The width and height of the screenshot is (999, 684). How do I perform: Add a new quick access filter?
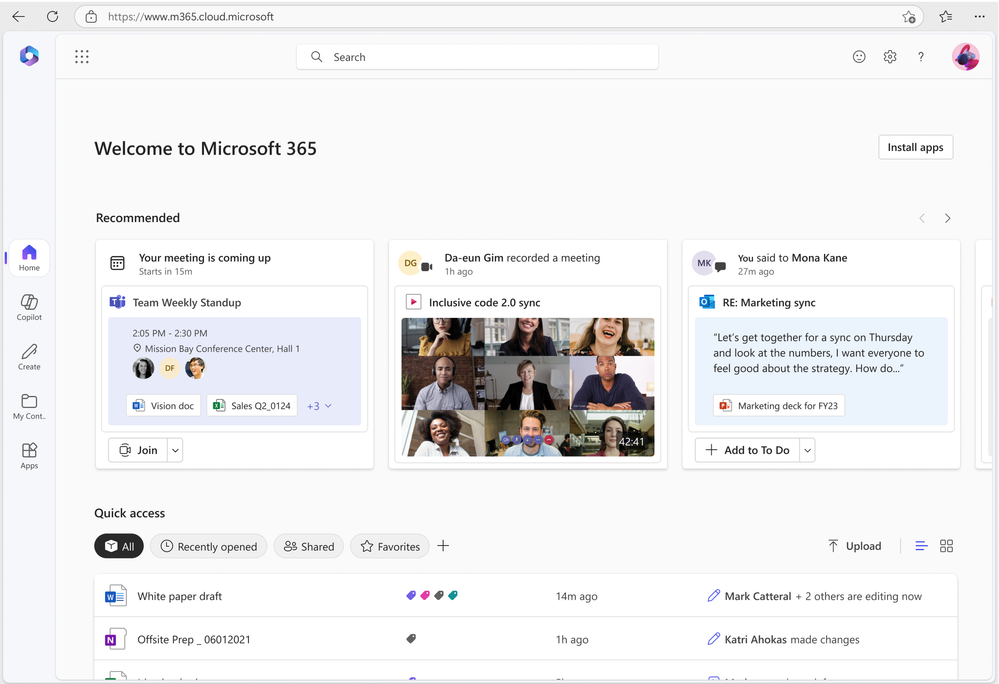[443, 546]
